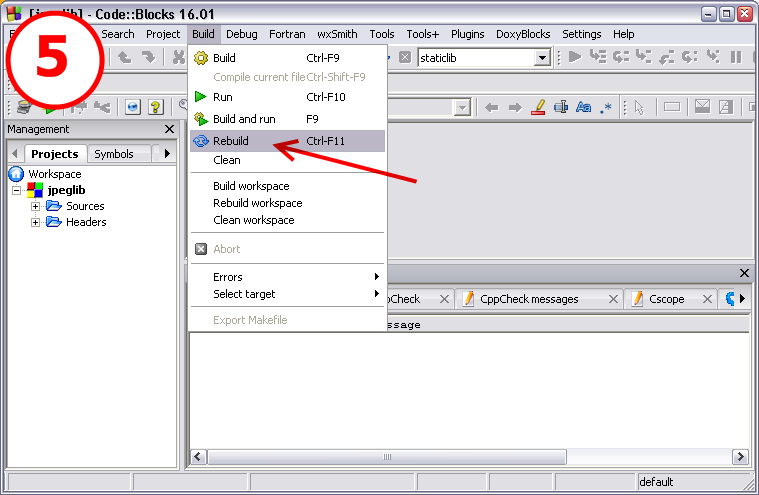
Task: Click the Run to cursor debugger icon
Action: [x=598, y=57]
